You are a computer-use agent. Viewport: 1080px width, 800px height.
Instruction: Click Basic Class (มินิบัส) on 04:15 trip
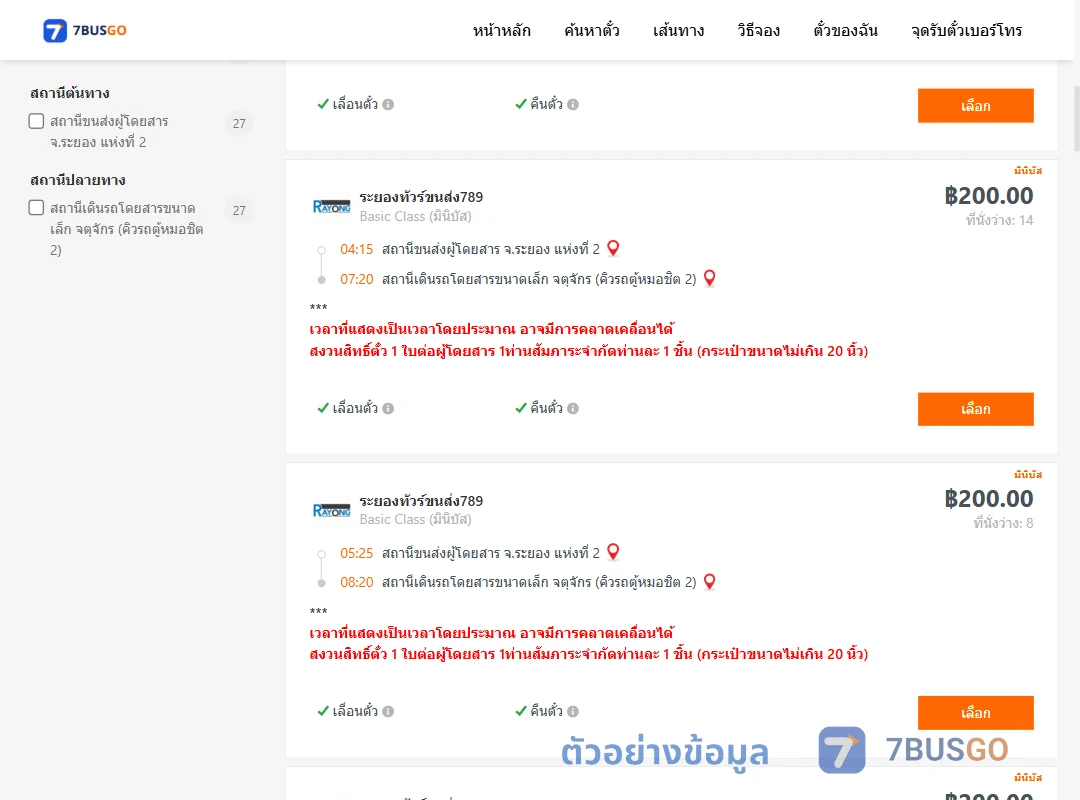click(415, 216)
